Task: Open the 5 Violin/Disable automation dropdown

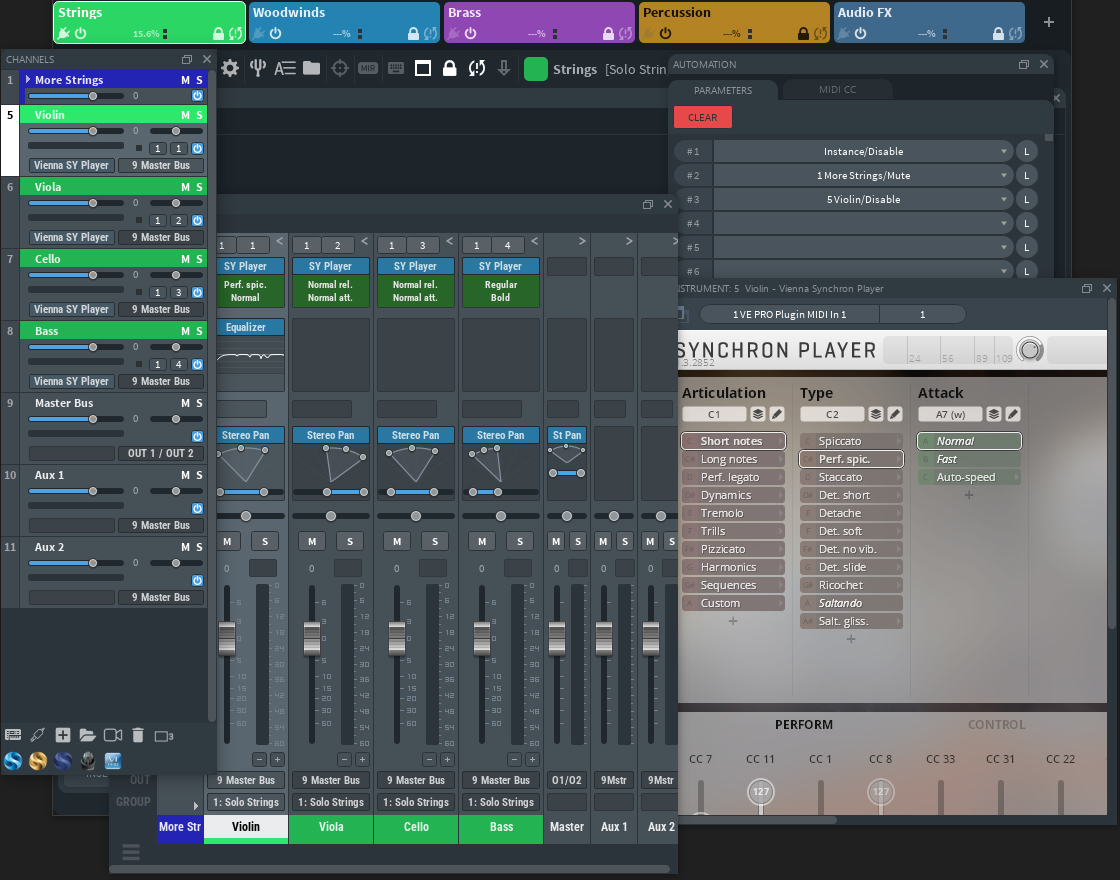Action: [863, 200]
